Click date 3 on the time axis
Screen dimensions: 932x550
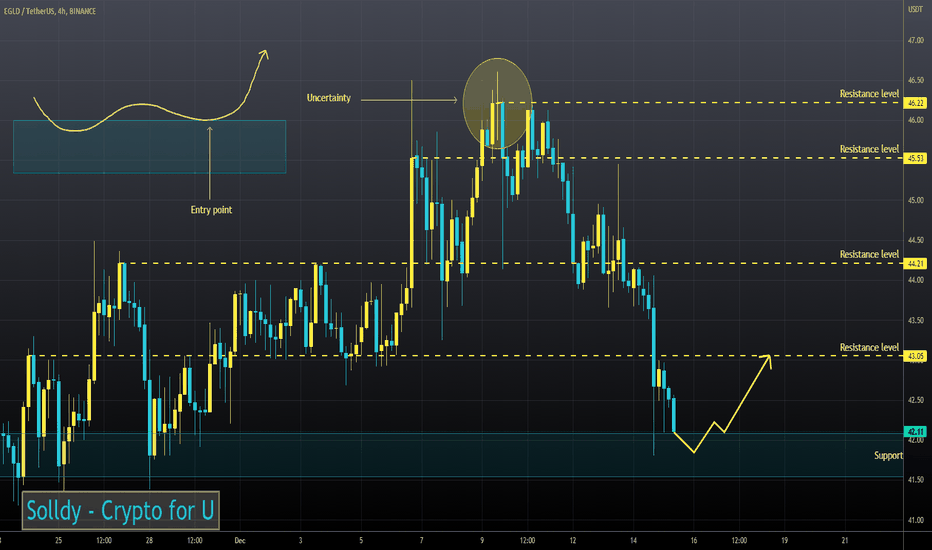click(x=300, y=540)
